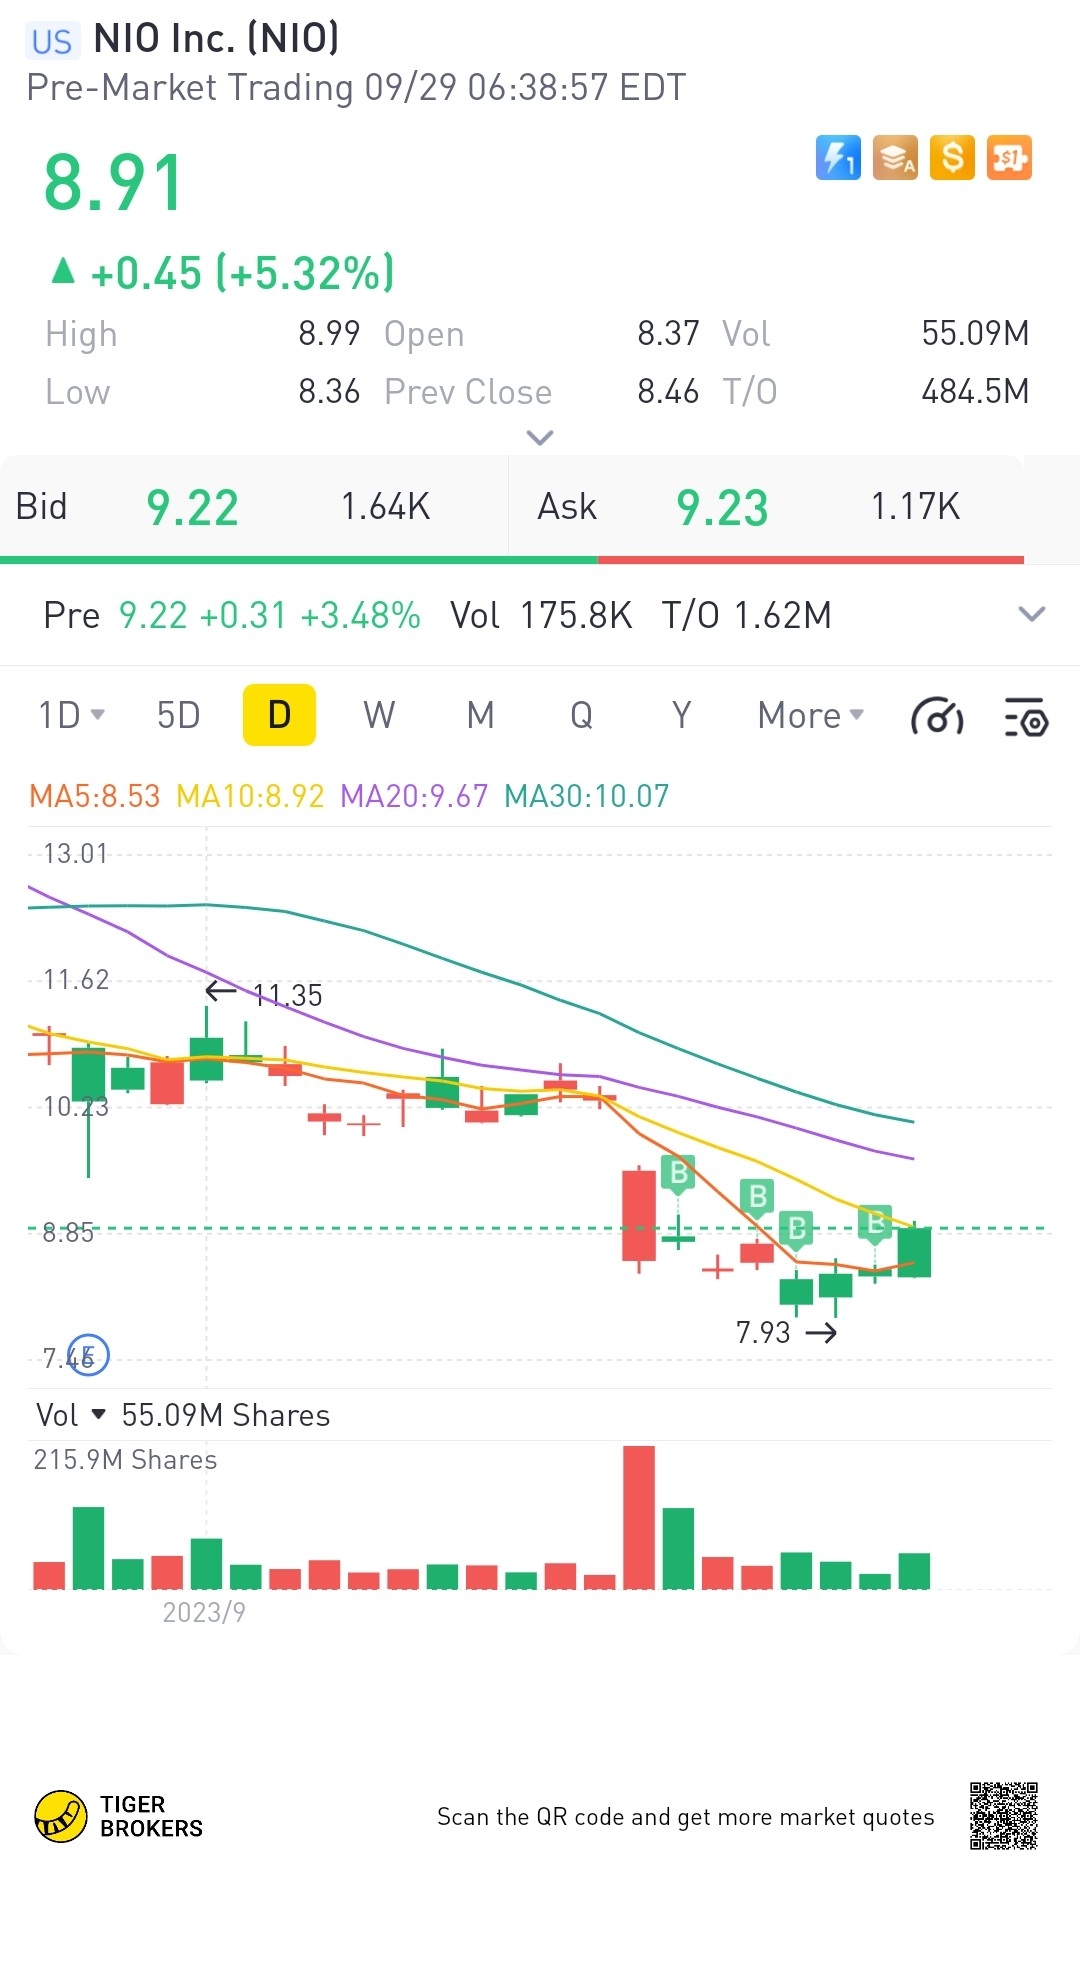Tap the first B buy marker on chart

(x=679, y=1173)
